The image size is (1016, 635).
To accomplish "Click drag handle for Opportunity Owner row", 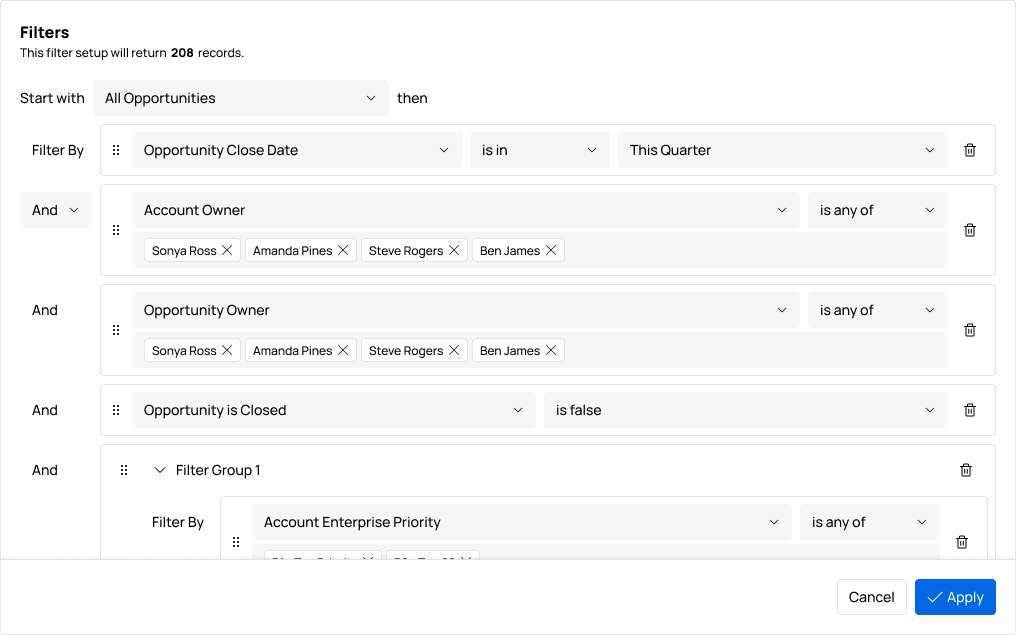I will coord(116,330).
